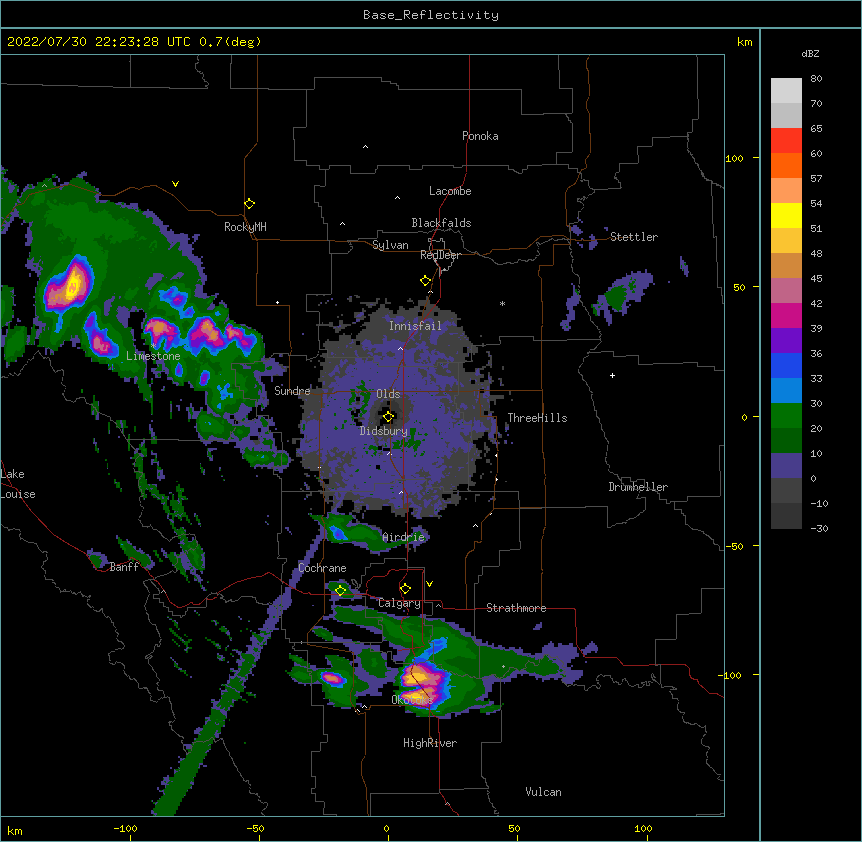Click the km unit label at bottom left
The height and width of the screenshot is (842, 862).
[x=15, y=831]
